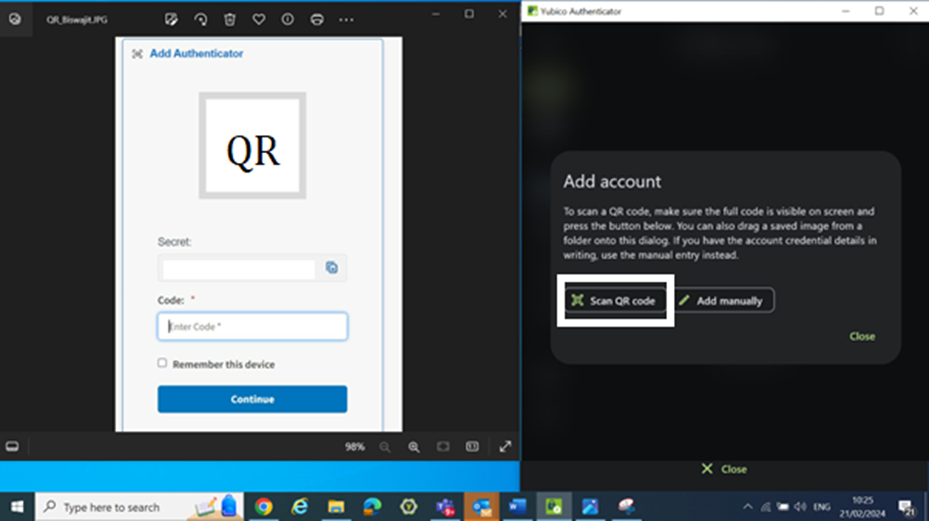Click the QR_Biswajit.JPG file name in Photos
The height and width of the screenshot is (521, 929).
pos(77,20)
